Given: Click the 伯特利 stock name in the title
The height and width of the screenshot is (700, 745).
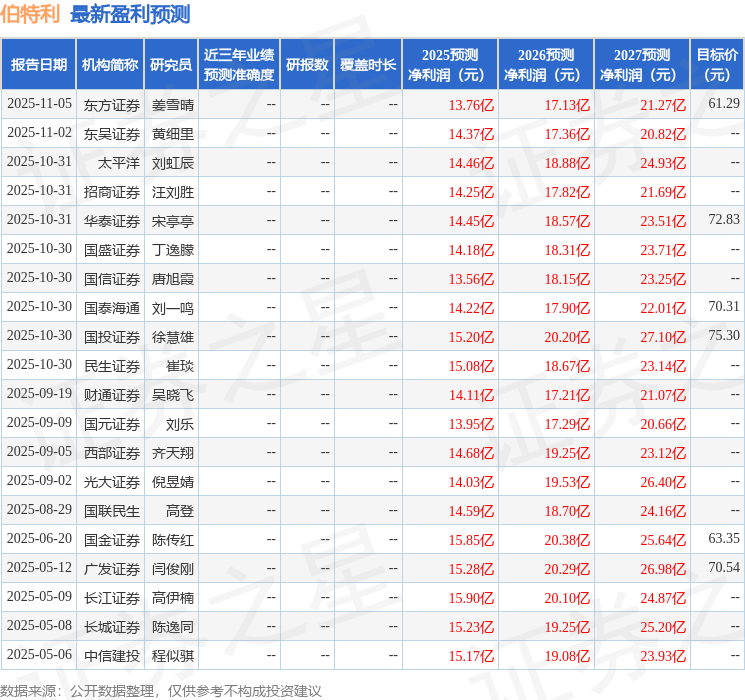Looking at the screenshot, I should [30, 14].
